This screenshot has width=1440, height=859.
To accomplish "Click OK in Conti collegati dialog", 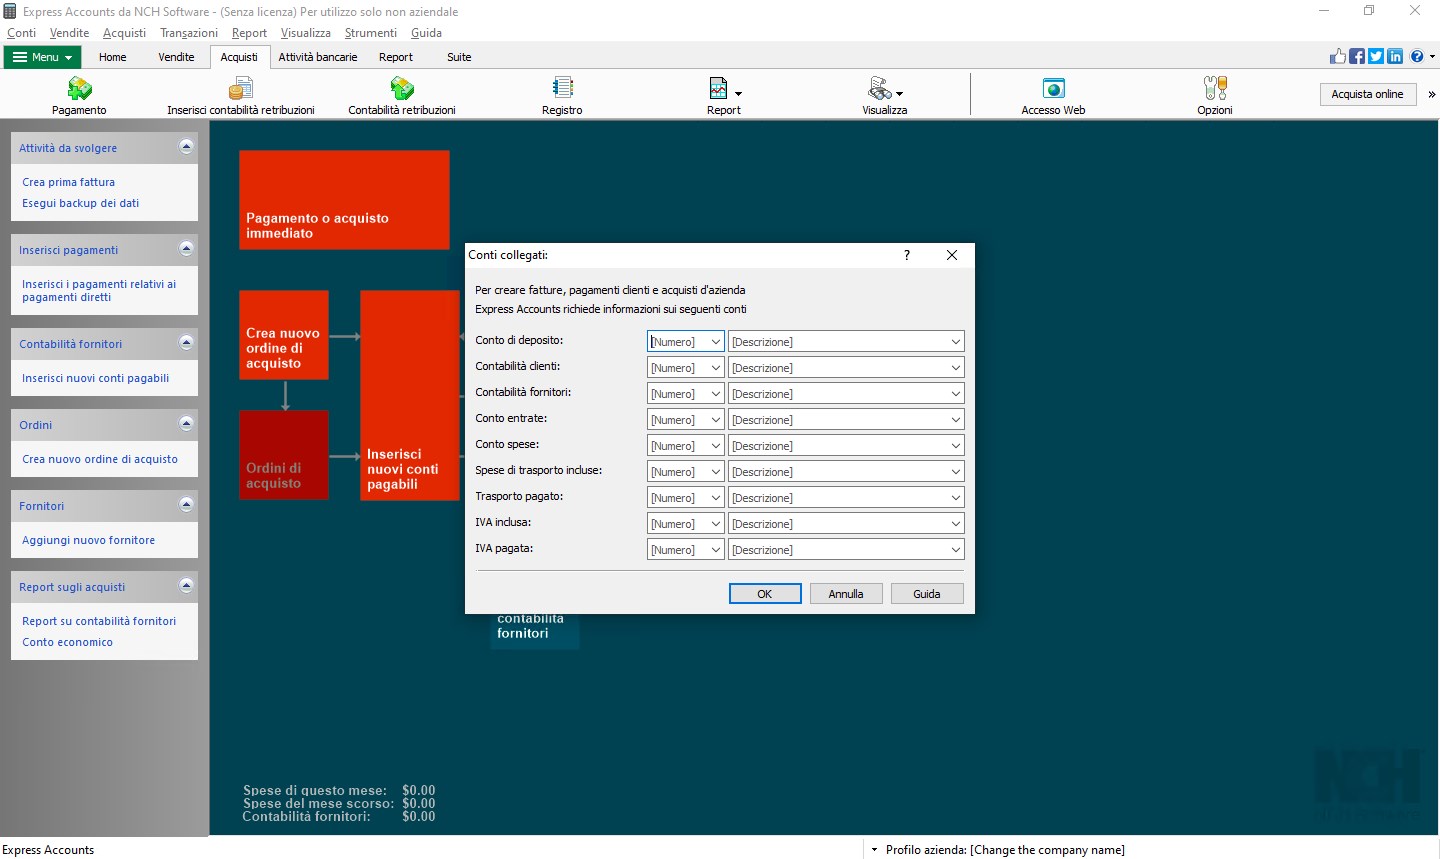I will 765,594.
